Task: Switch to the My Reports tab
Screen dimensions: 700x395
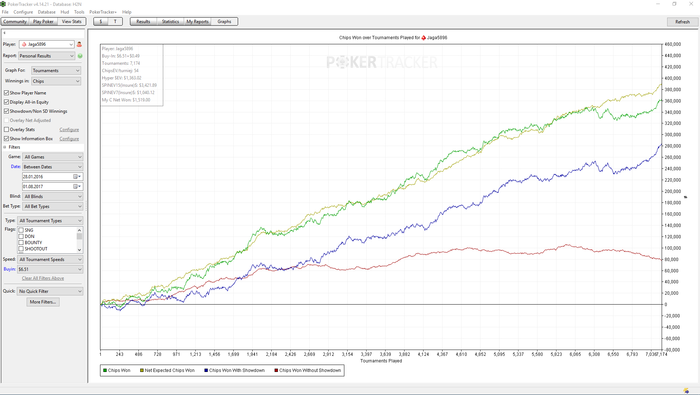Action: coord(197,21)
